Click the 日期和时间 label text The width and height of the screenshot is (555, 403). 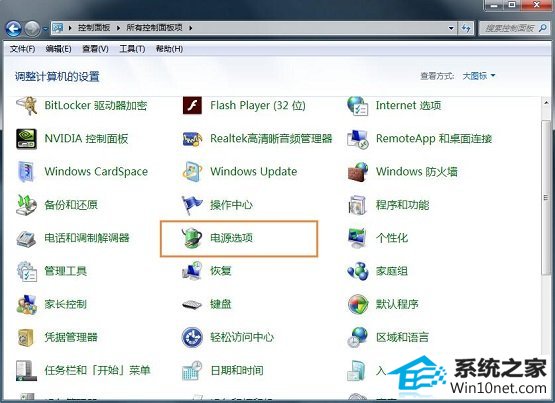pyautogui.click(x=237, y=370)
